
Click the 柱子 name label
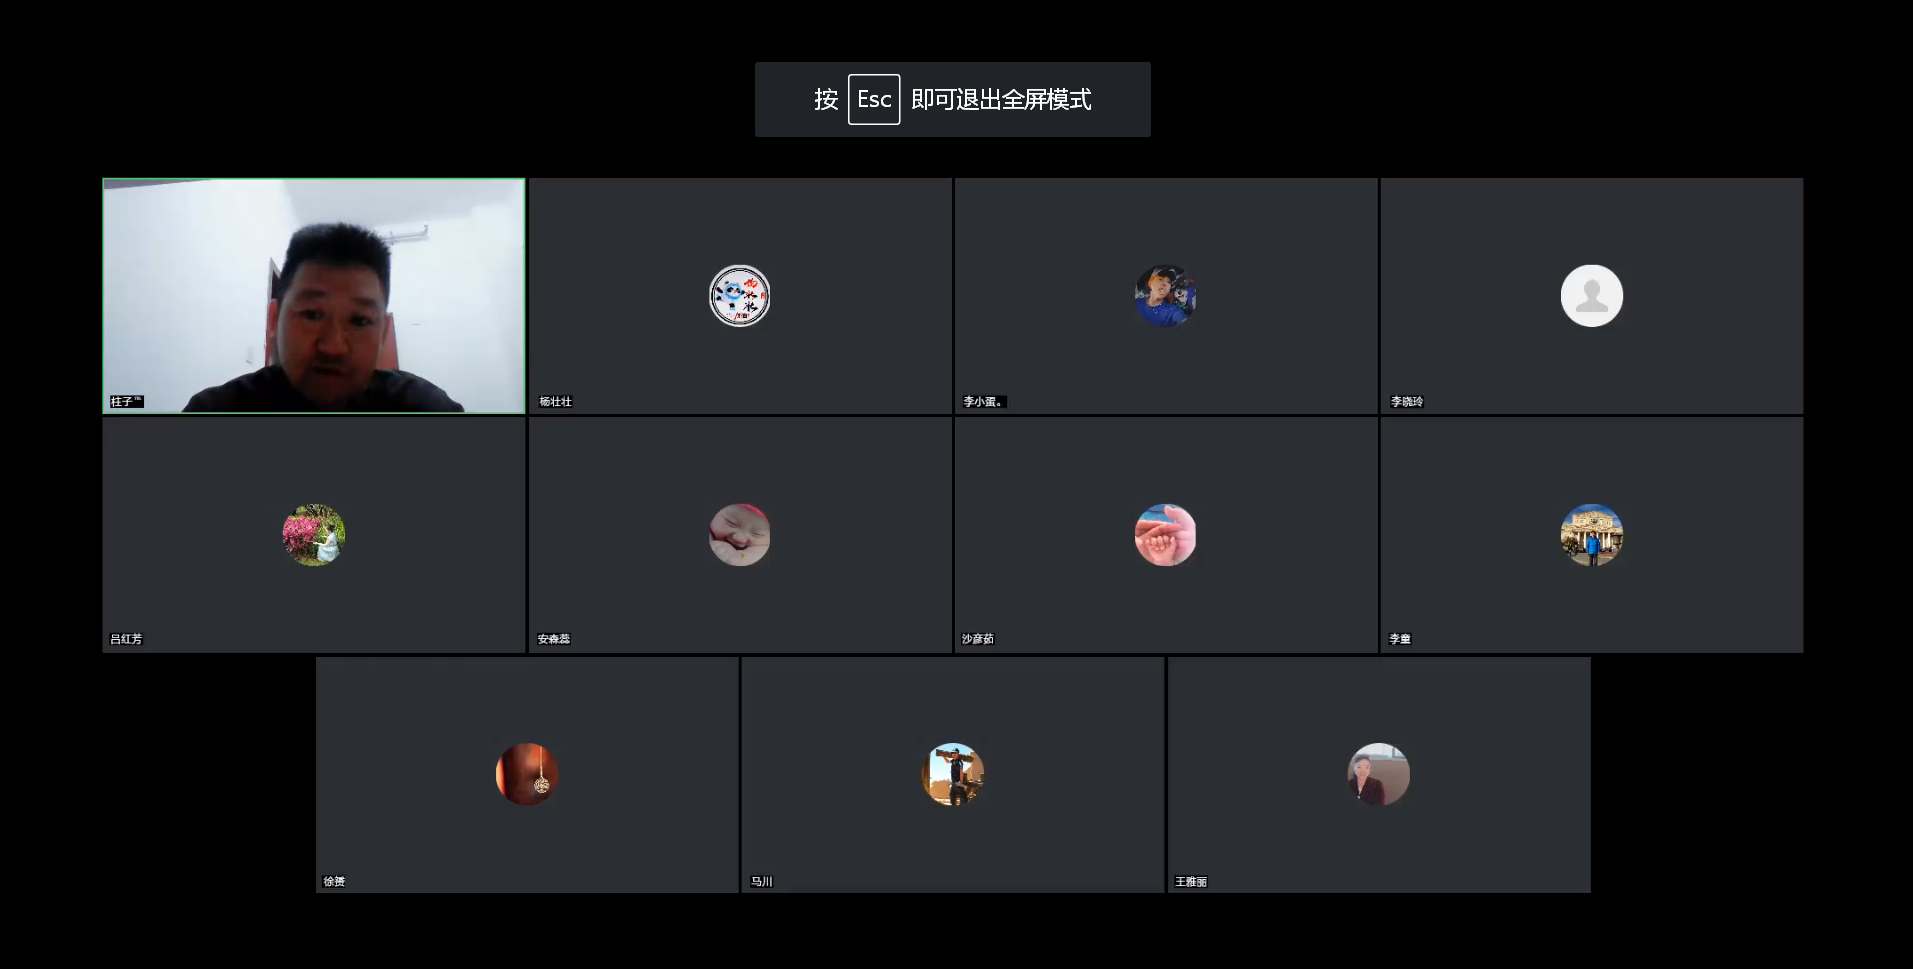point(125,402)
